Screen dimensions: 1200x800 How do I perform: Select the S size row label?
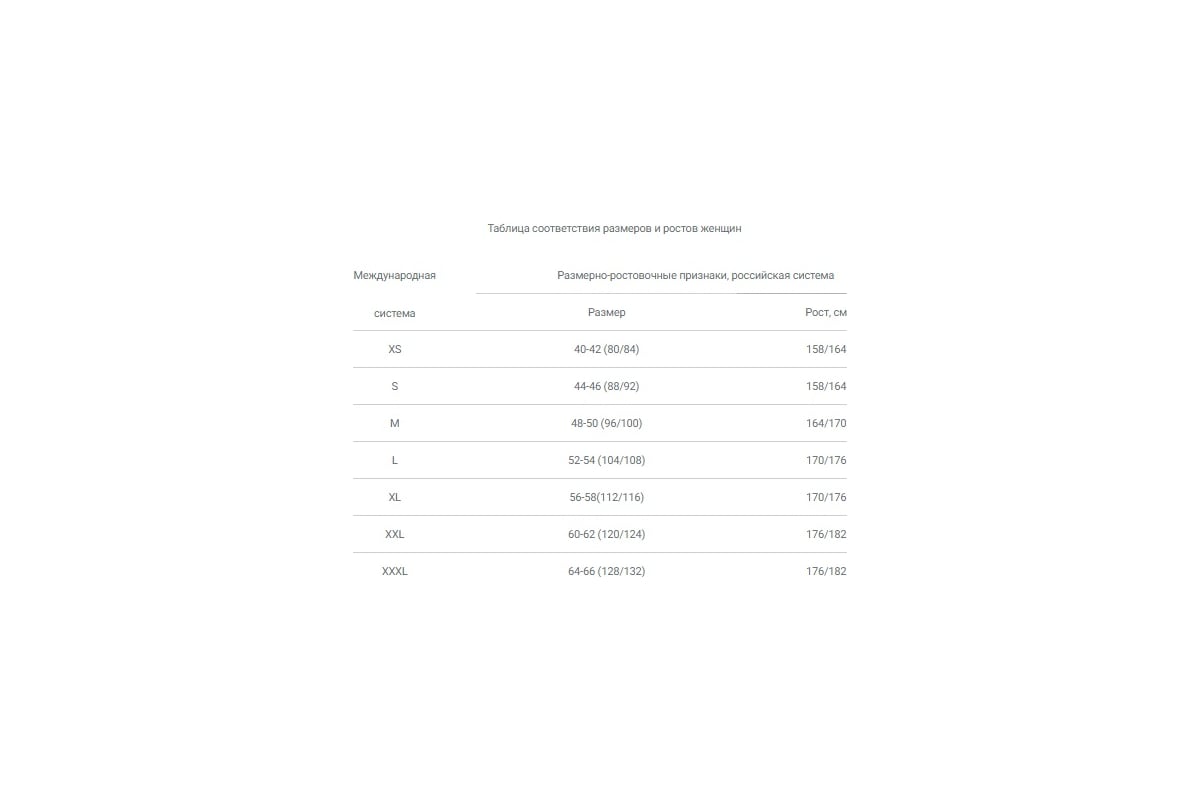394,387
